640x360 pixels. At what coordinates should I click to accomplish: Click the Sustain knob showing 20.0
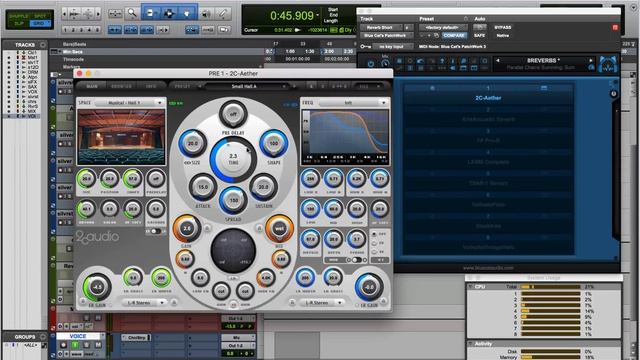click(x=263, y=187)
